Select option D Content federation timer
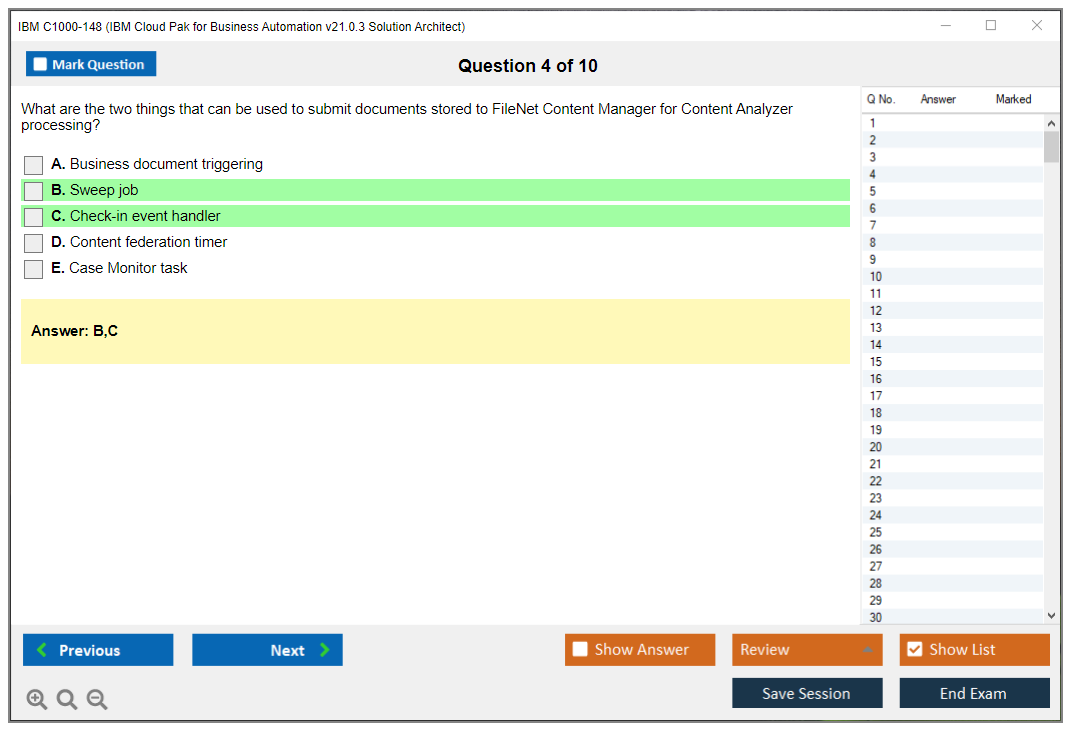This screenshot has width=1075, height=735. [34, 243]
